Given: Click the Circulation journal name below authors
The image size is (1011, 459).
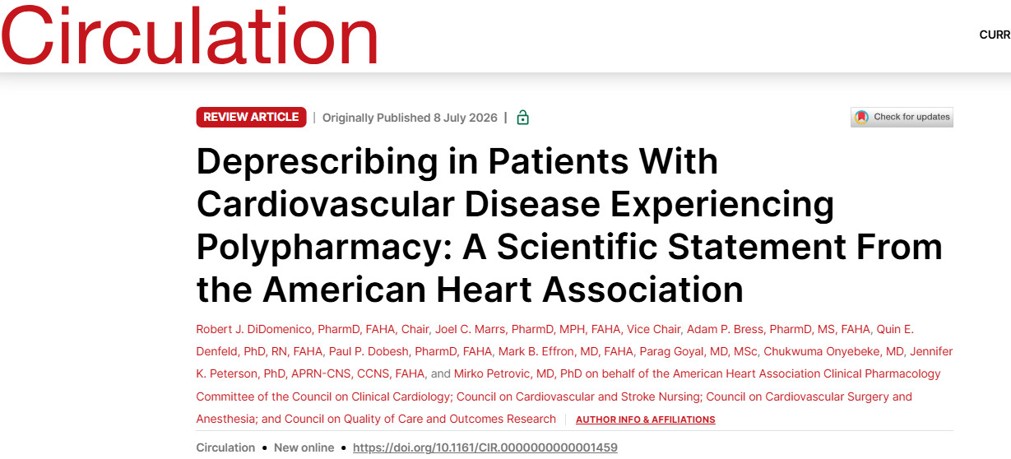Looking at the screenshot, I should (226, 447).
